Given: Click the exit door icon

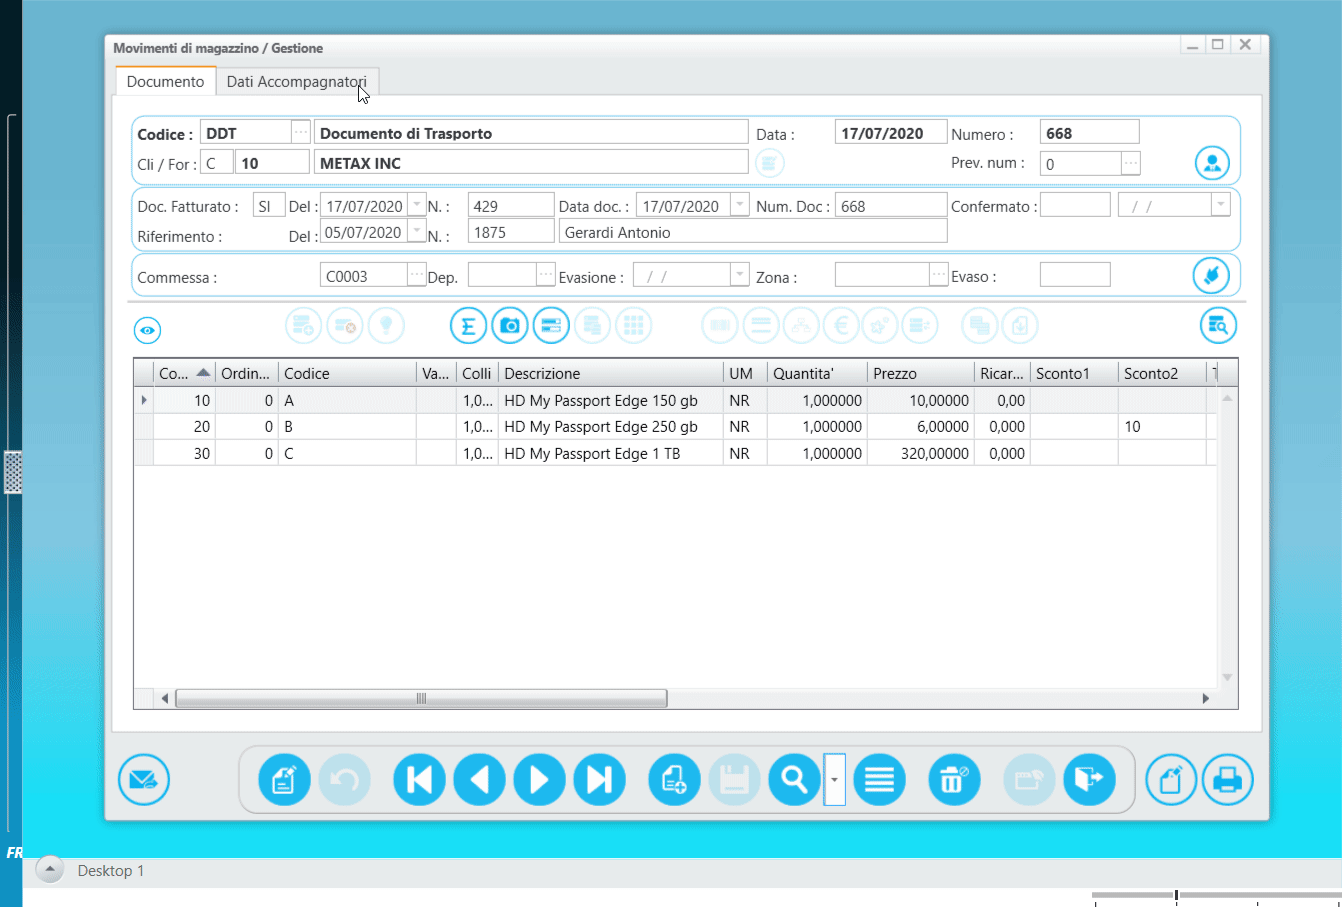Looking at the screenshot, I should coord(1089,780).
